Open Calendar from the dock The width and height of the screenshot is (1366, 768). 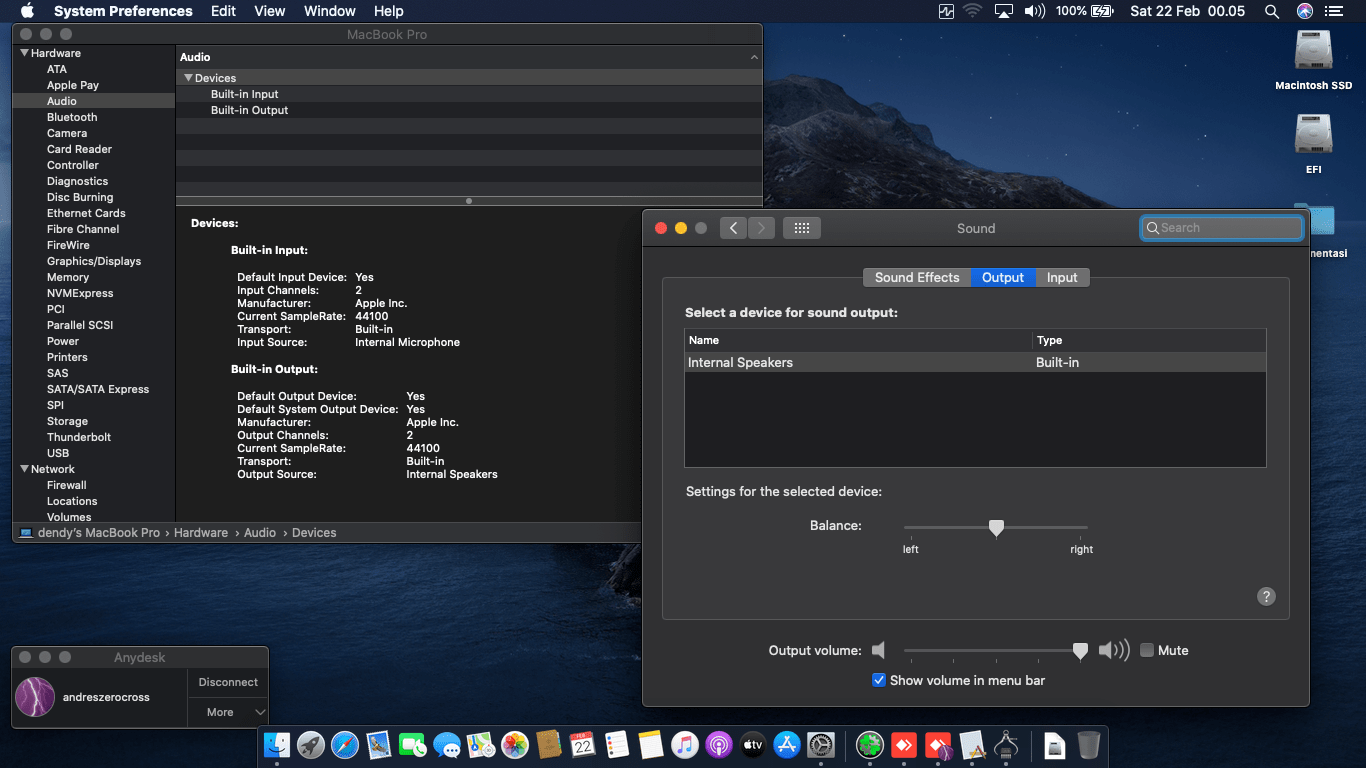tap(582, 744)
